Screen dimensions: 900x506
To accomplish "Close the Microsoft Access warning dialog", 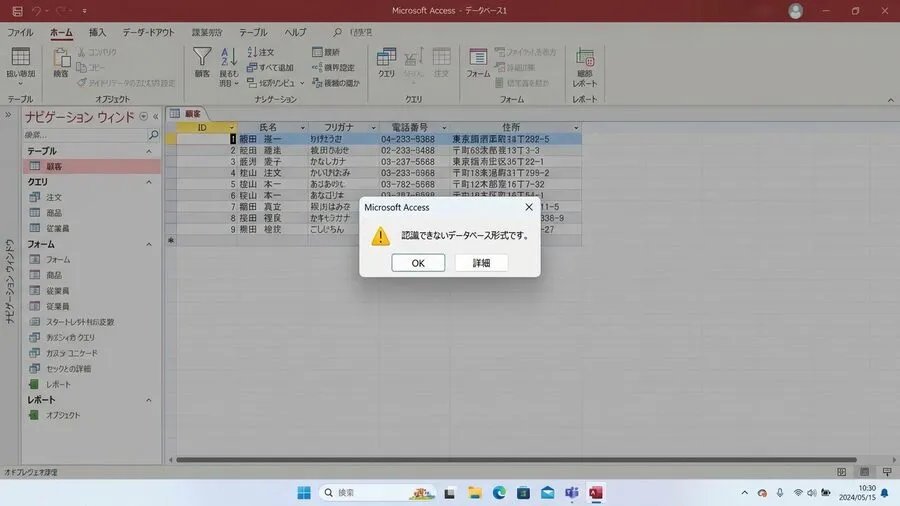I will [x=529, y=207].
